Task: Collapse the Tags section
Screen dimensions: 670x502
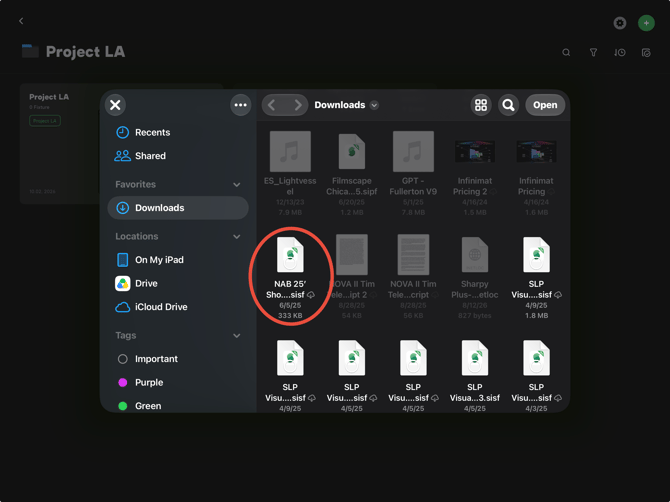Action: [x=236, y=335]
